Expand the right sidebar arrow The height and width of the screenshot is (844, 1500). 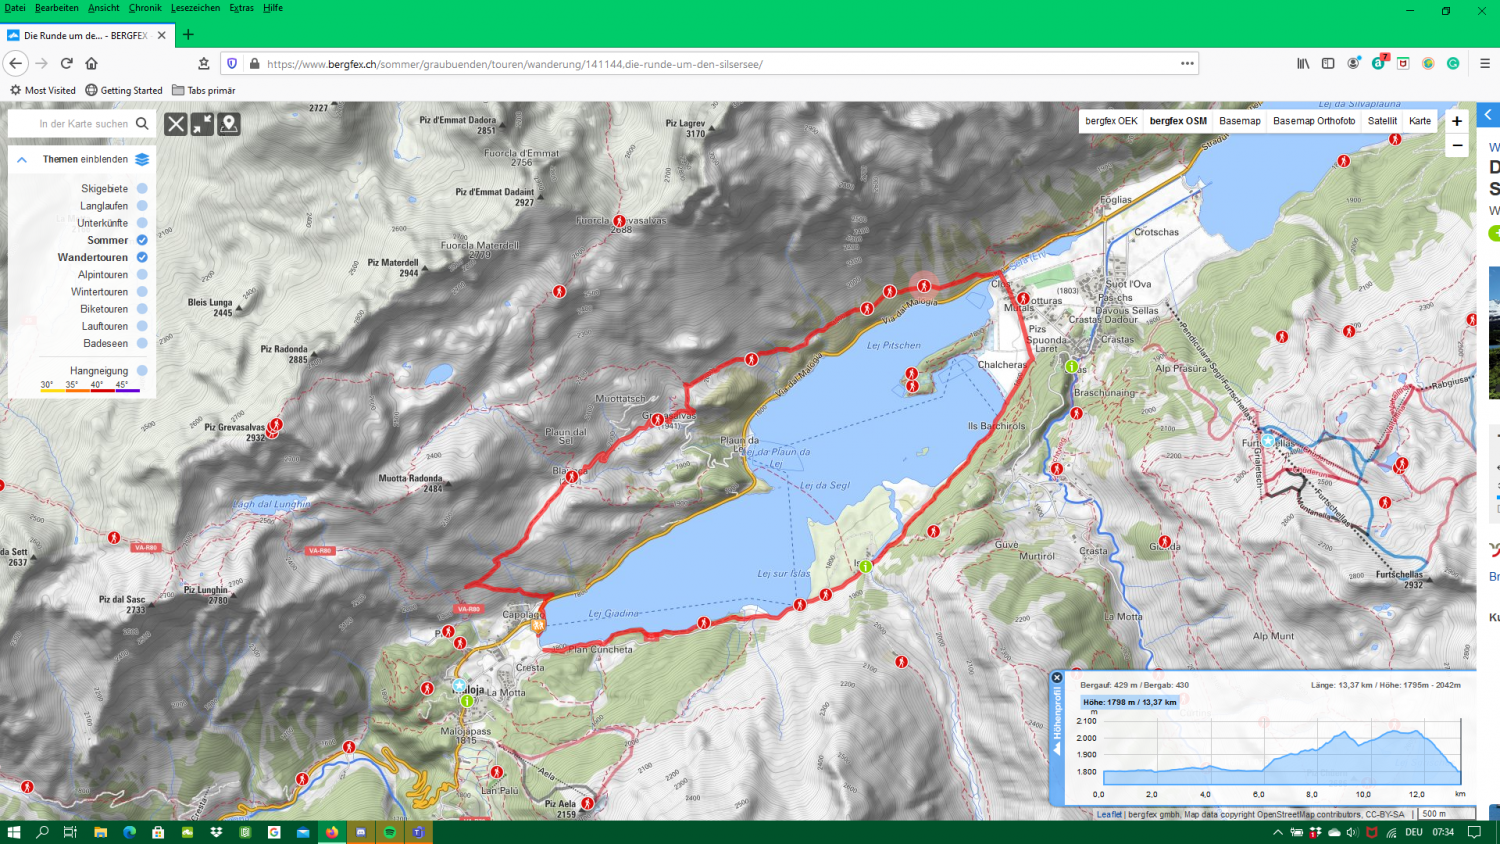[1488, 115]
